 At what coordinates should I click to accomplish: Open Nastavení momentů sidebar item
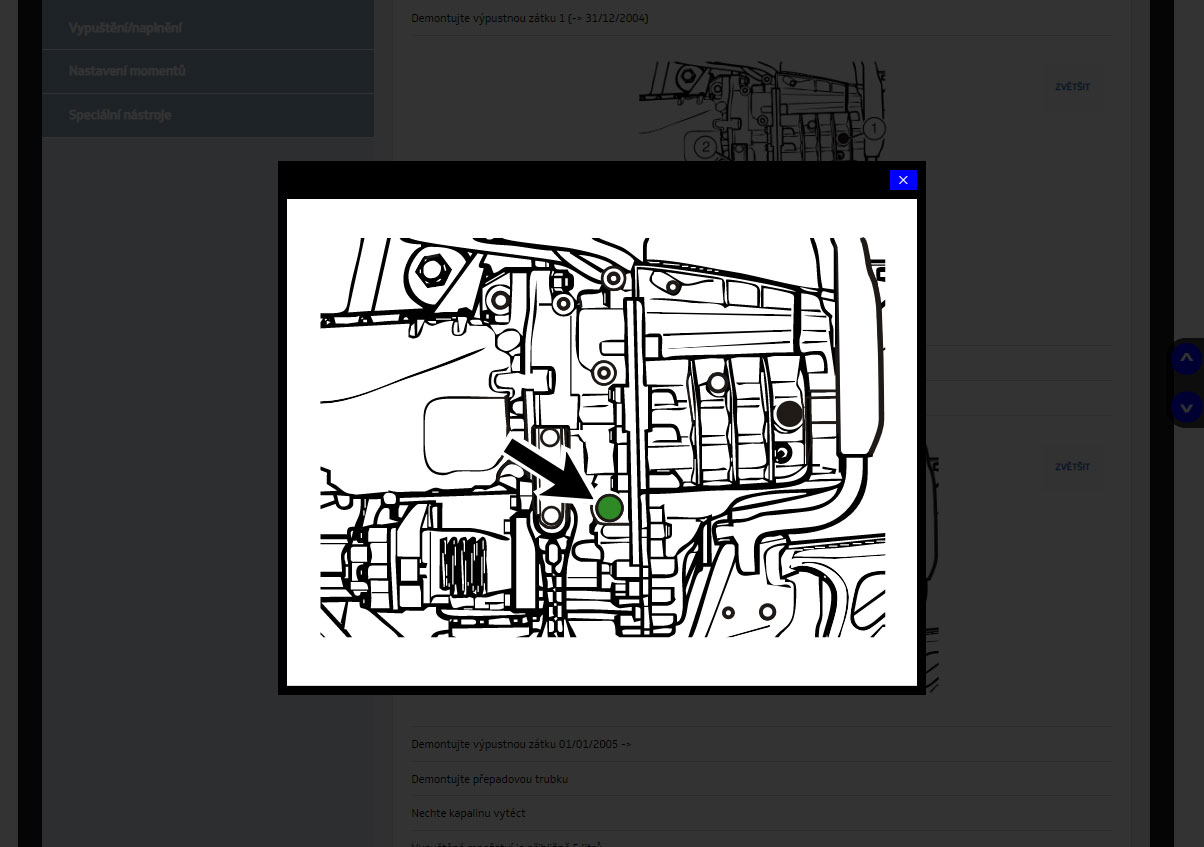click(208, 72)
